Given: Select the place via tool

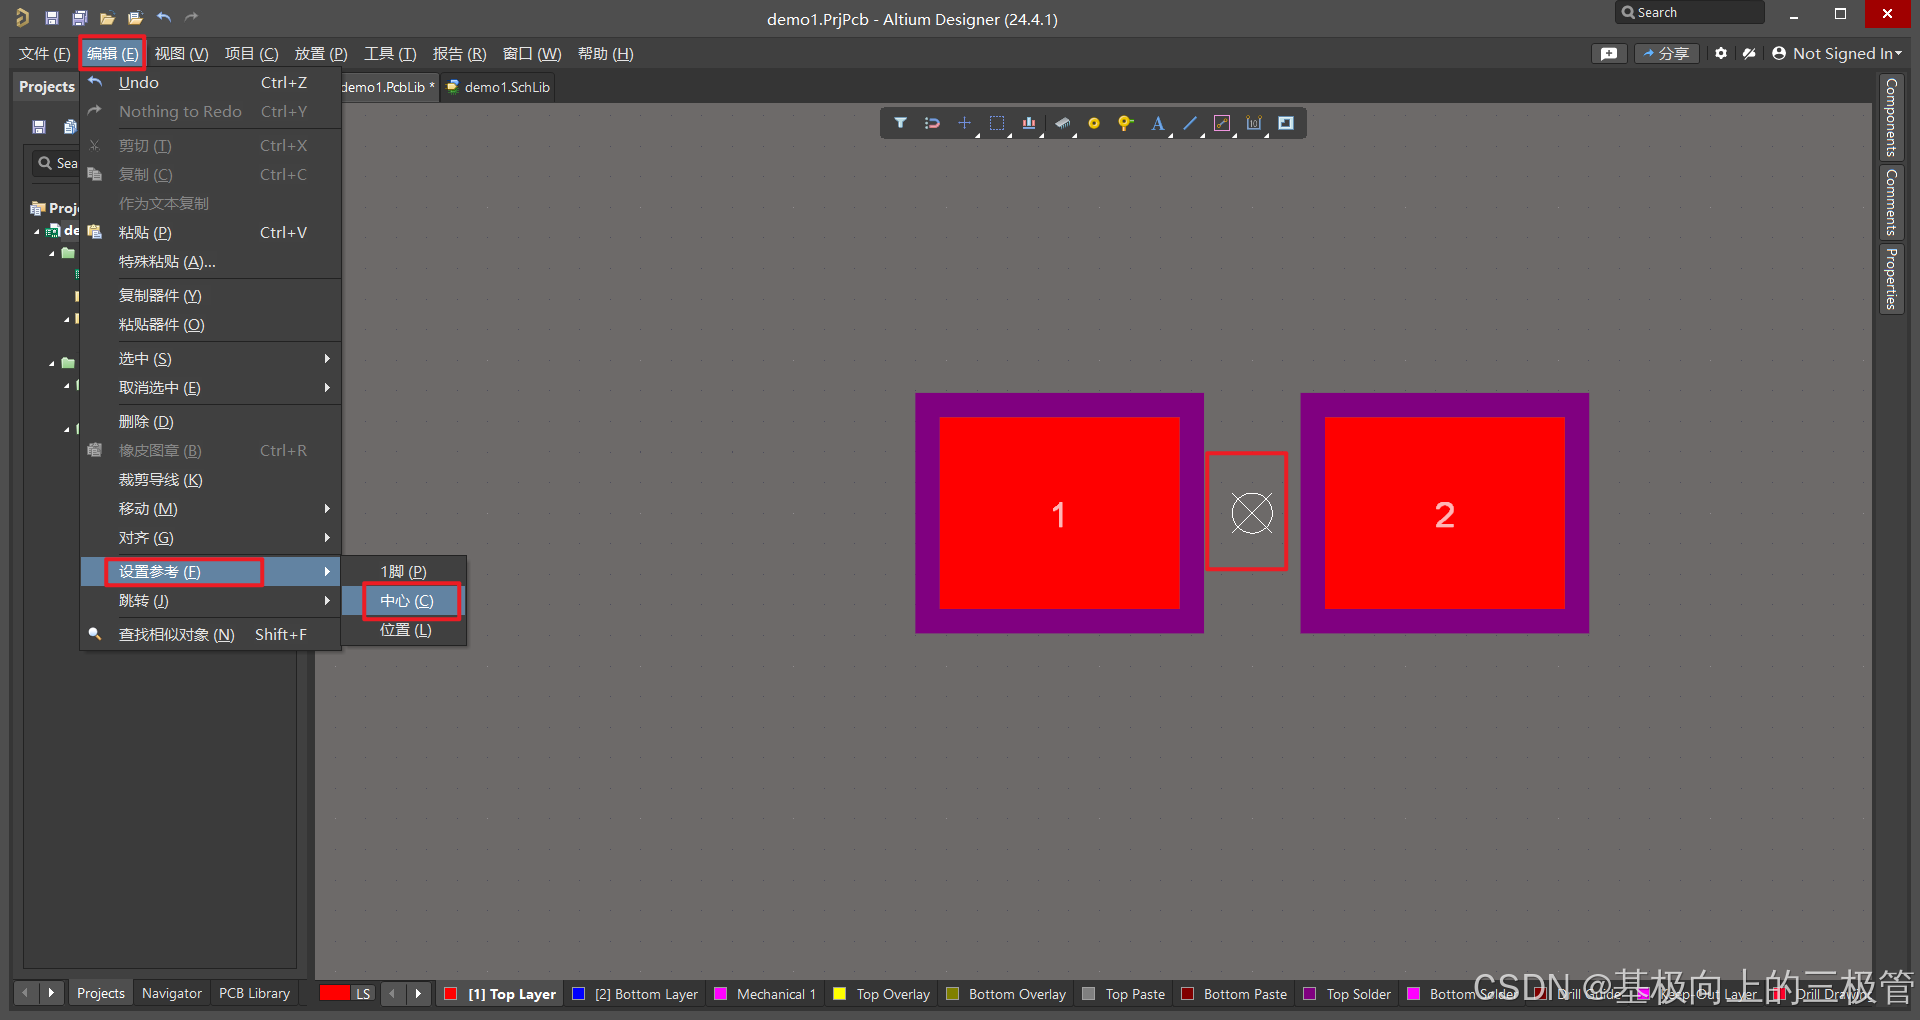Looking at the screenshot, I should [1126, 123].
